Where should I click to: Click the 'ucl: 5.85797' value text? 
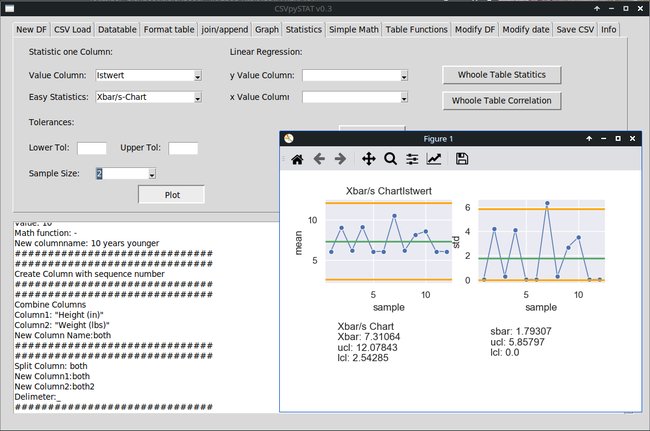pyautogui.click(x=517, y=342)
